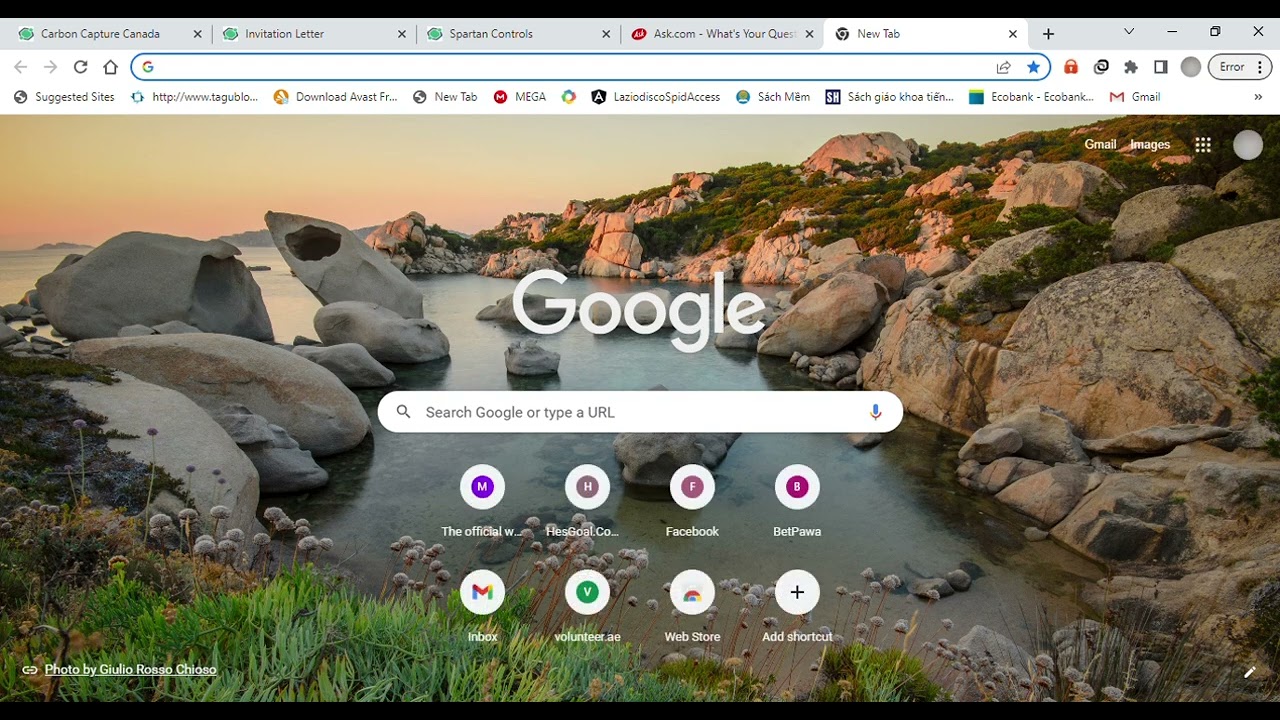The height and width of the screenshot is (720, 1280).
Task: Click the customize page pencil icon
Action: (1249, 672)
